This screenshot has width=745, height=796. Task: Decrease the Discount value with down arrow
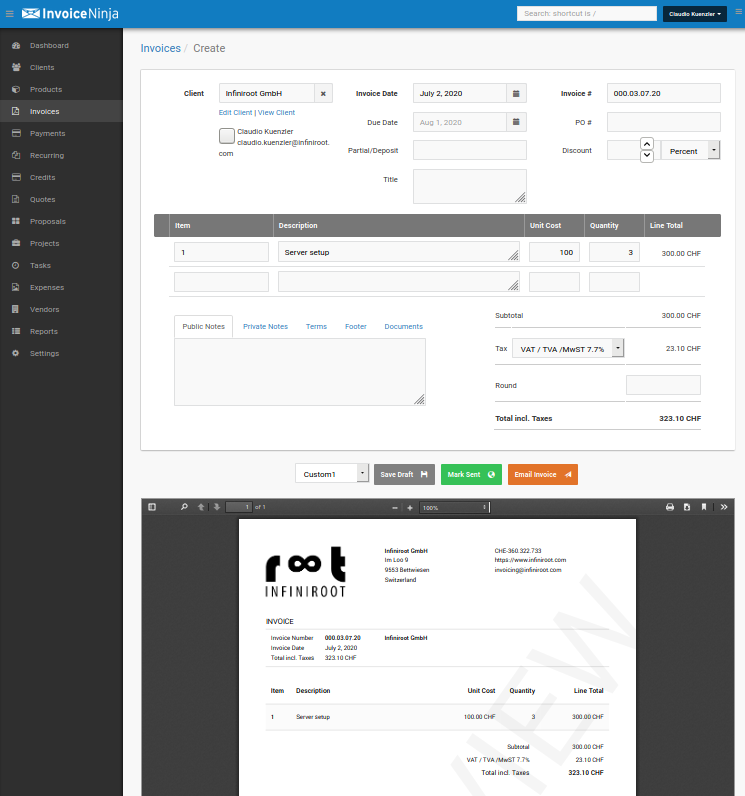point(646,156)
